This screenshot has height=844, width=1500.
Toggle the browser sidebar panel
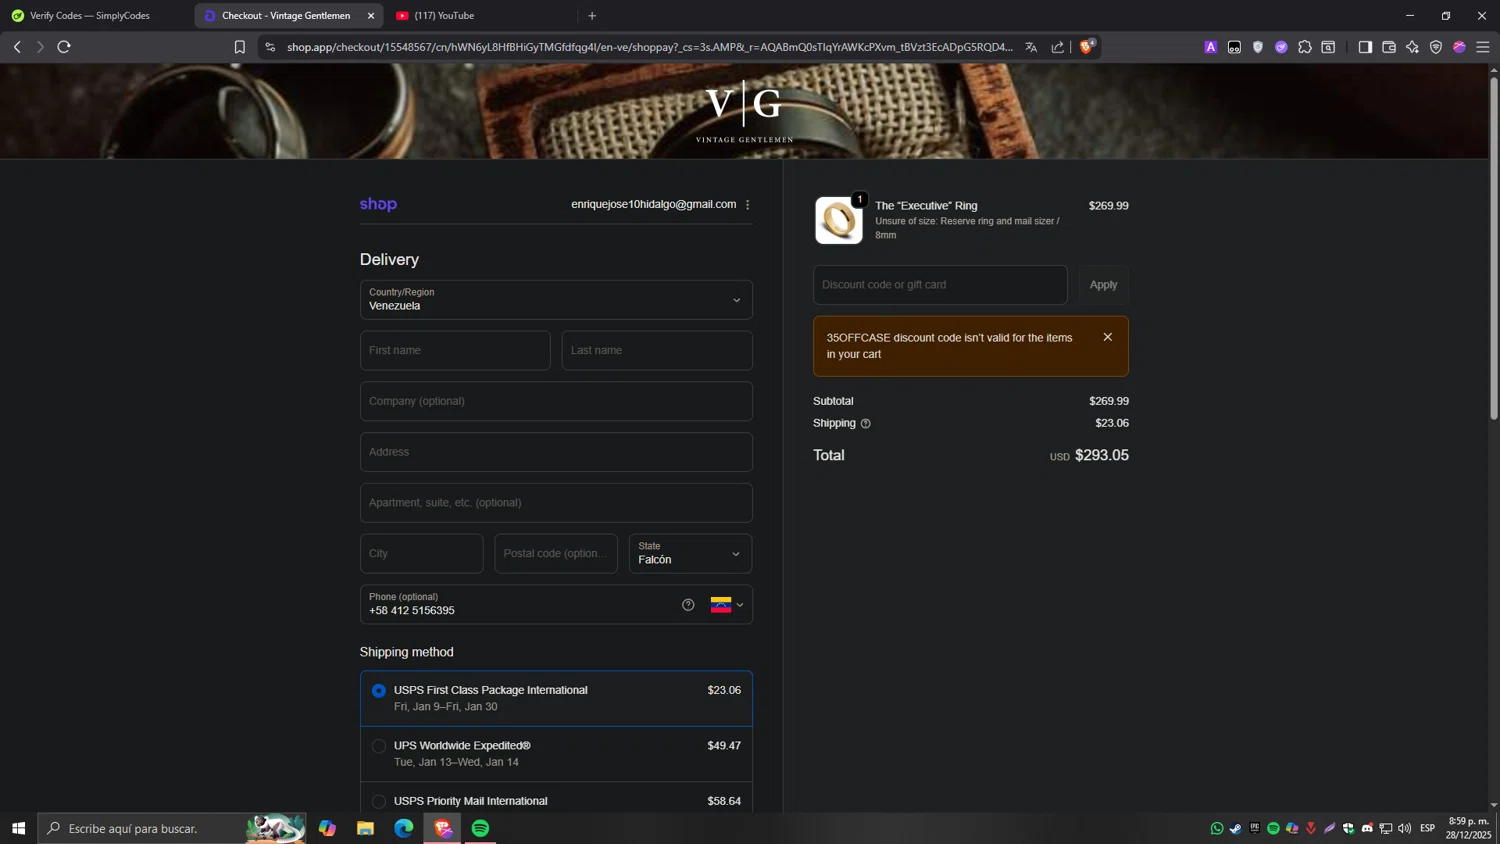click(x=1365, y=47)
